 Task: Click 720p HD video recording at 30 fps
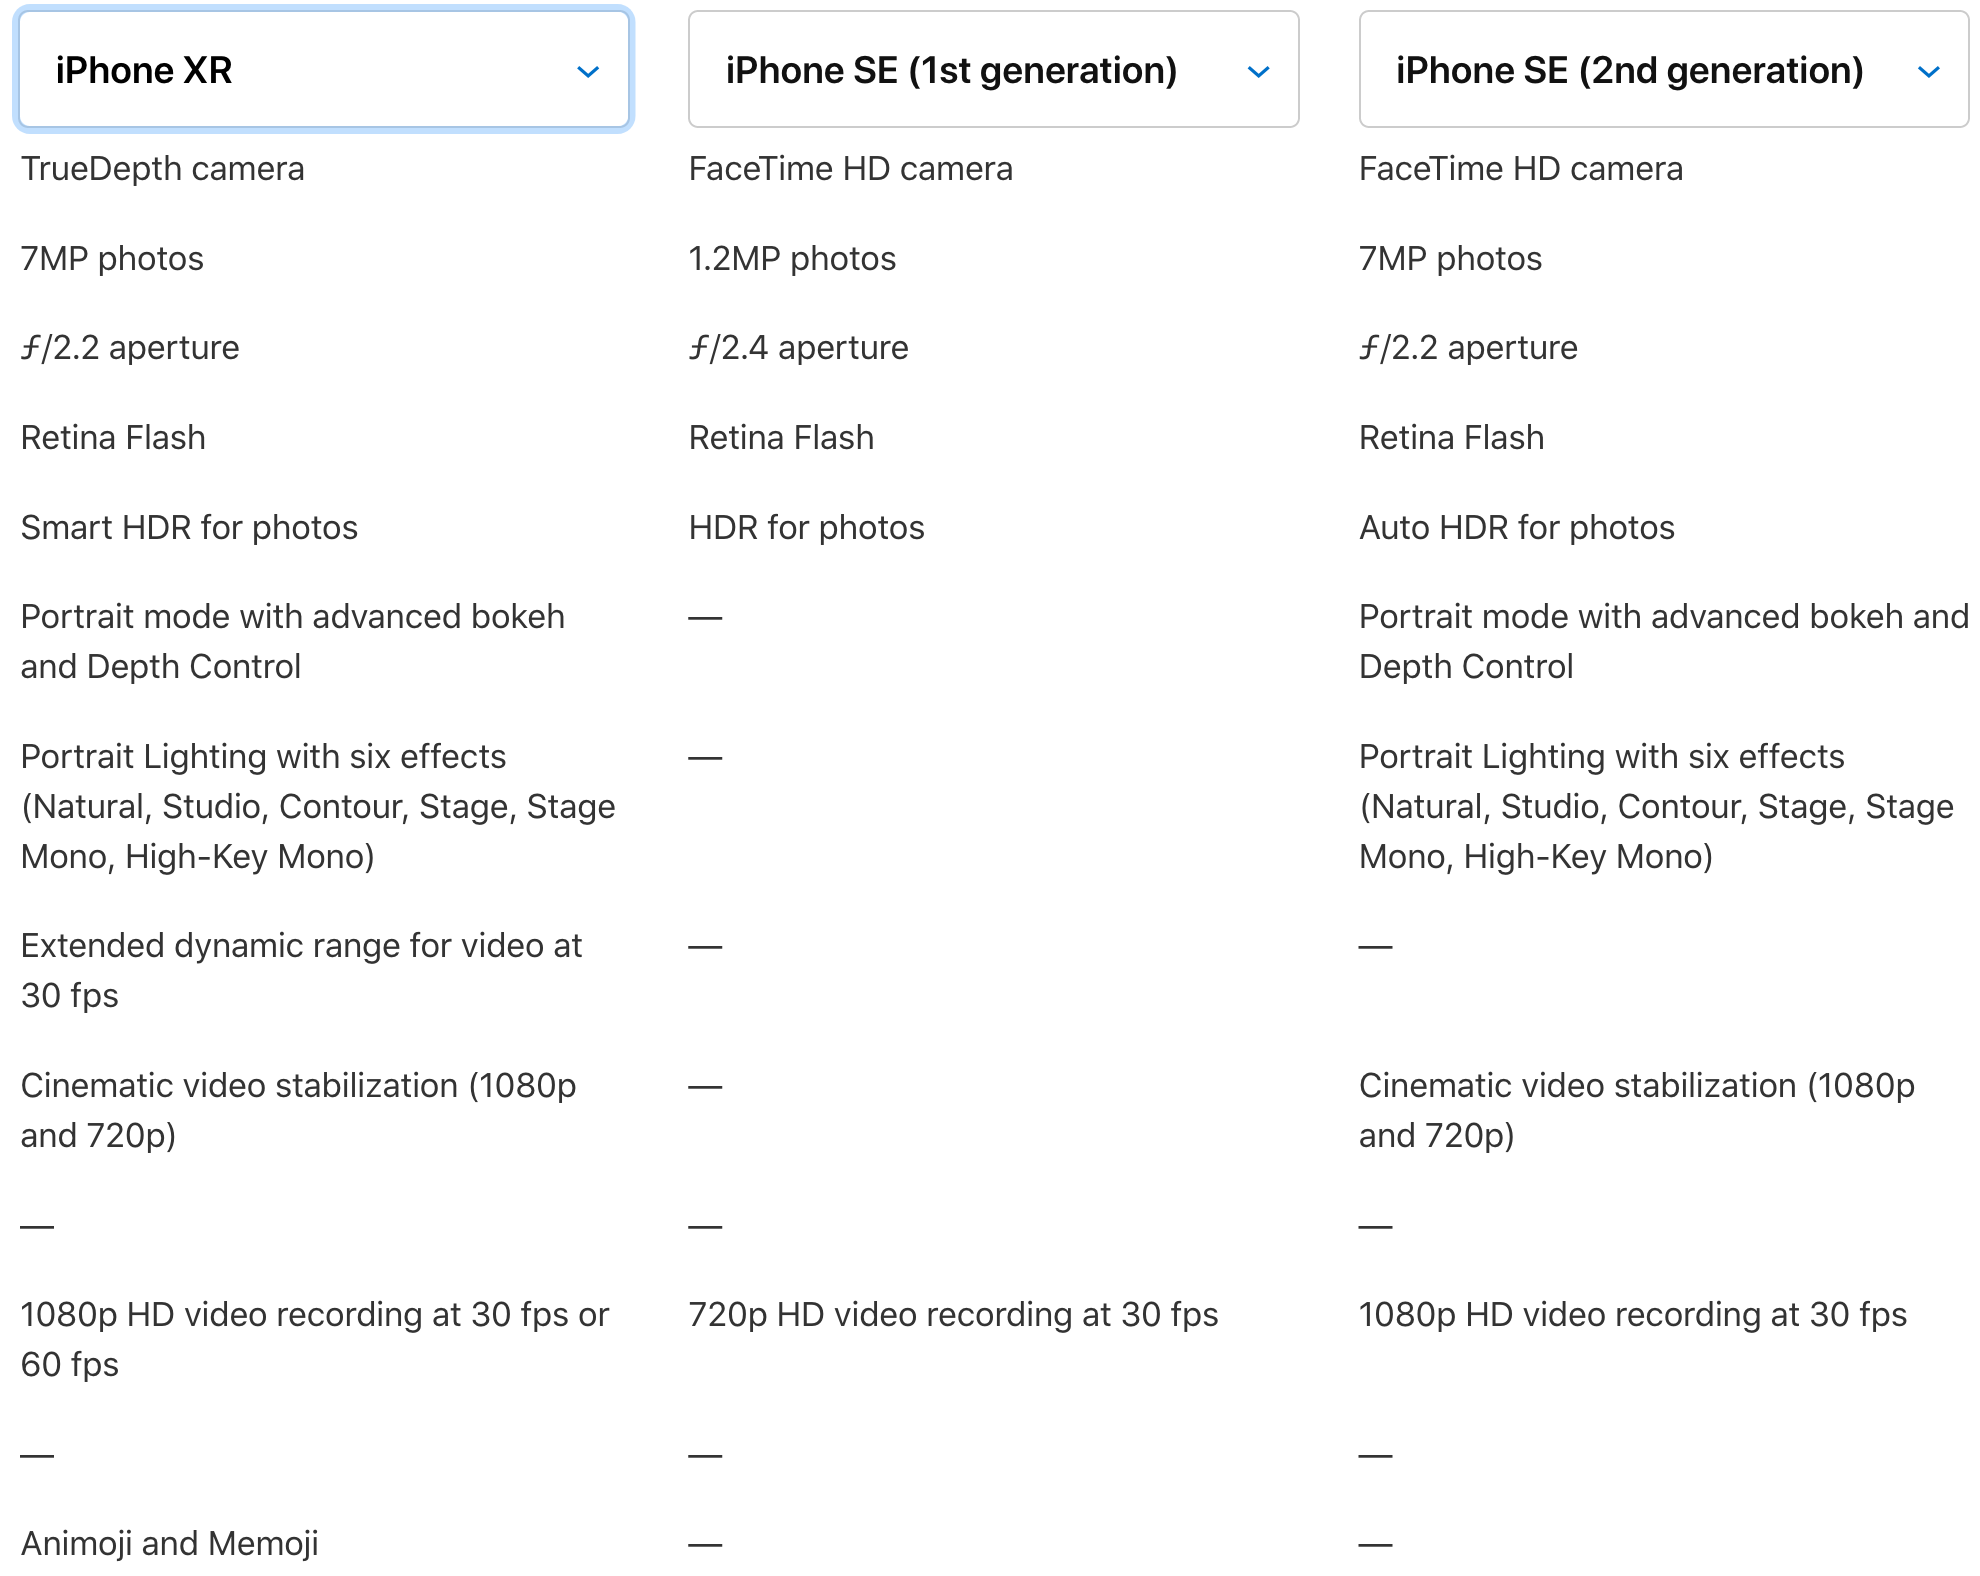[x=953, y=1315]
